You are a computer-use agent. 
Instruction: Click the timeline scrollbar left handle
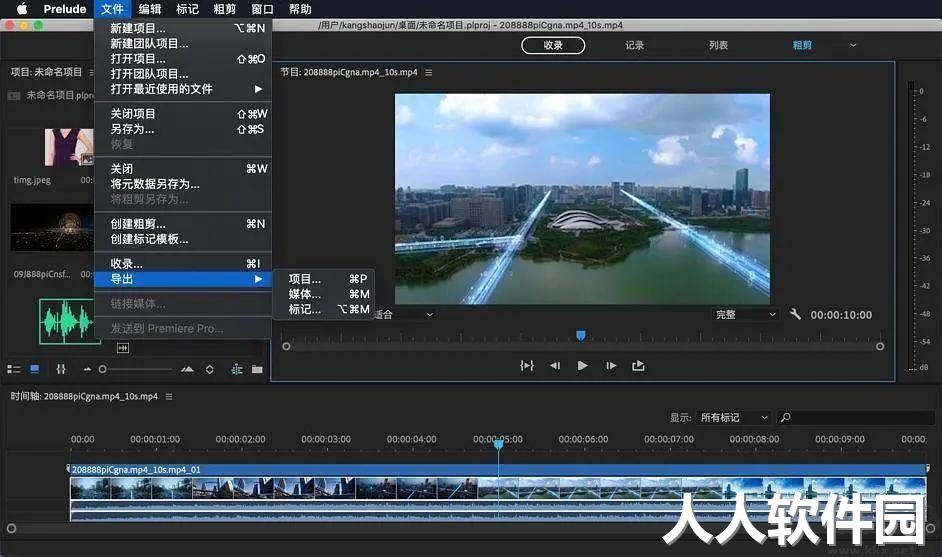tap(11, 528)
